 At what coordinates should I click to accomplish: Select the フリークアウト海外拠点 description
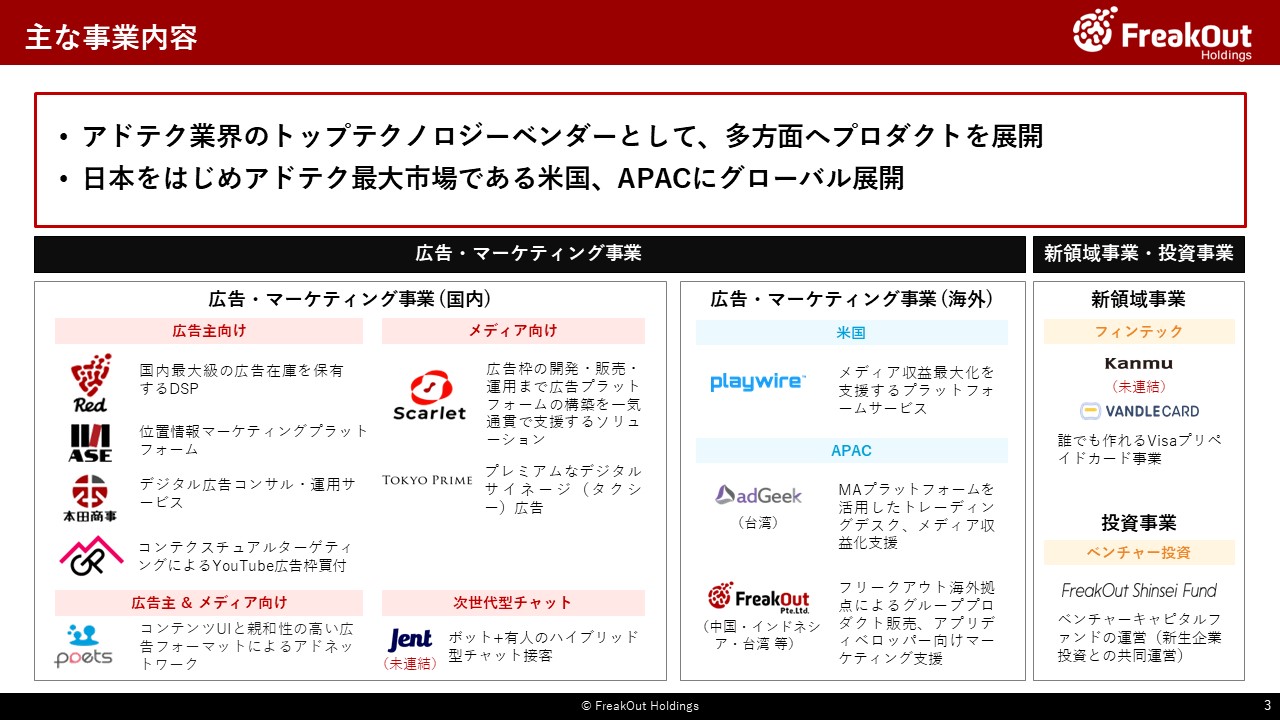[x=917, y=623]
